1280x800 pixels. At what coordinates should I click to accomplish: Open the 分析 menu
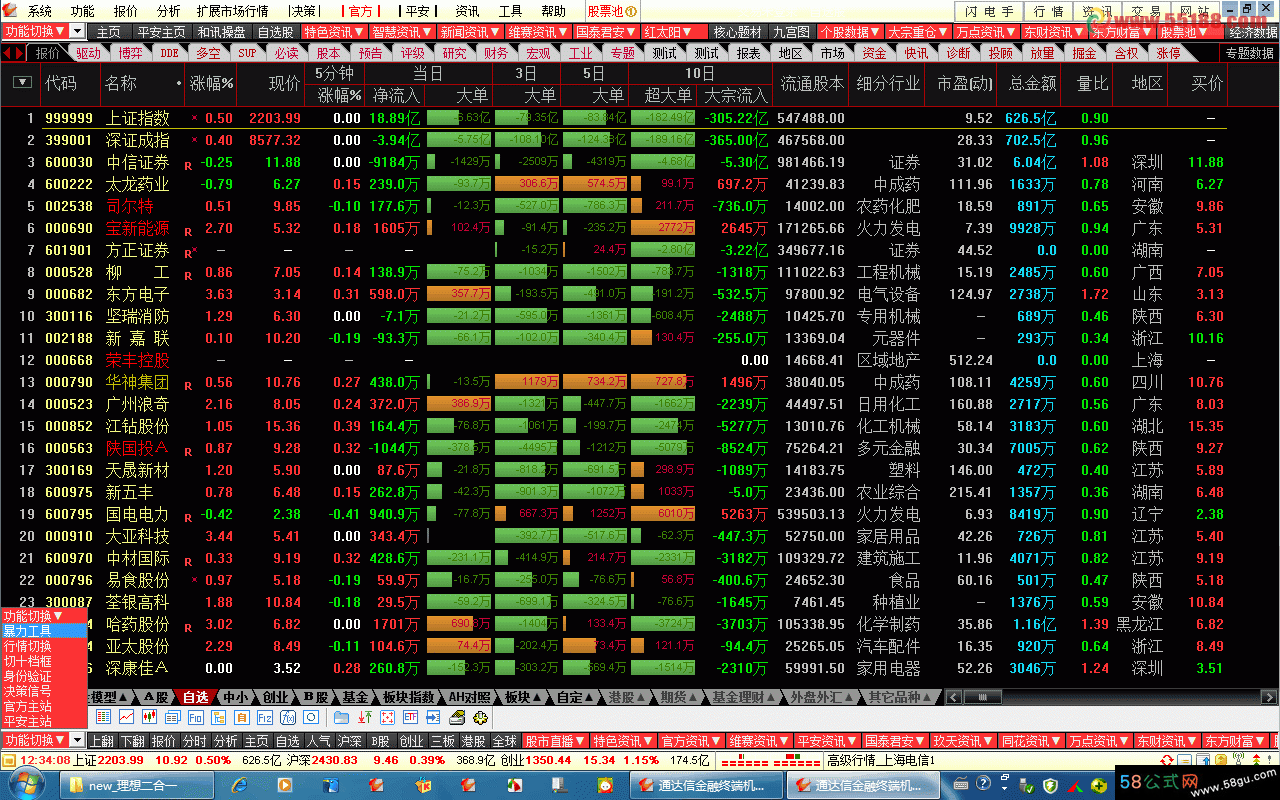tap(169, 11)
